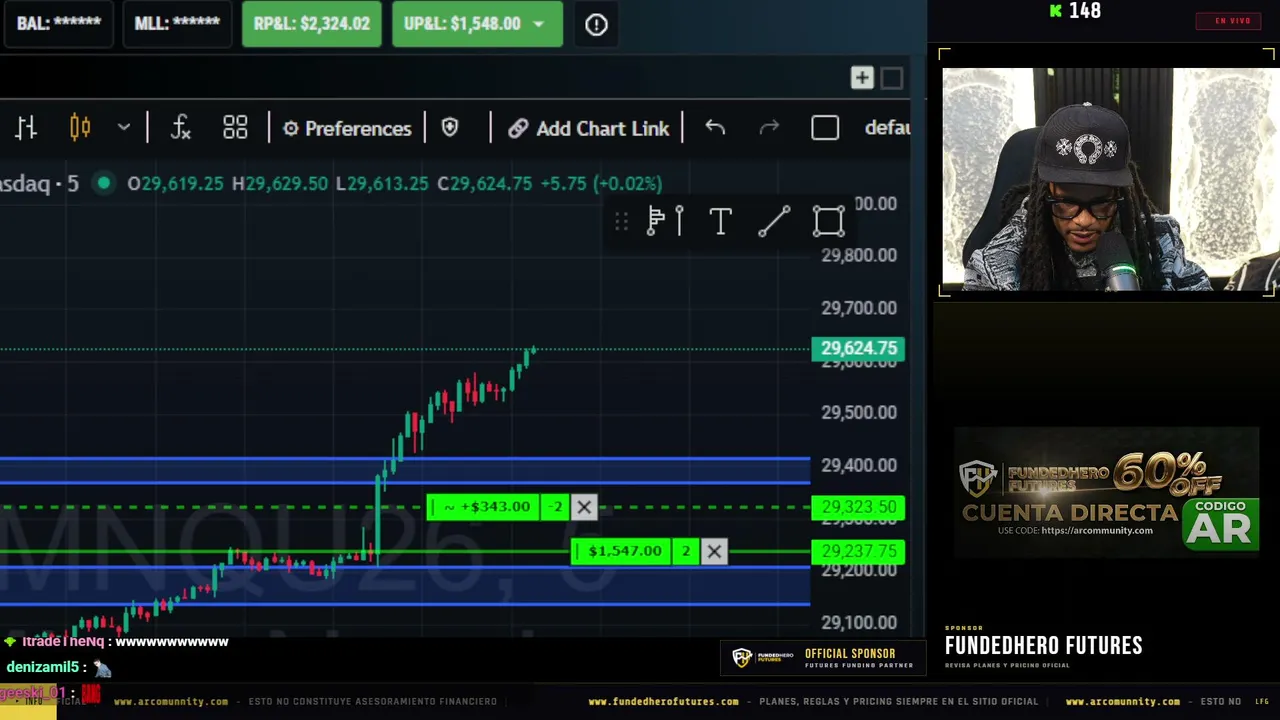Select the 29,237.75 entry price label
Screen dimensions: 1280x720
(x=859, y=551)
